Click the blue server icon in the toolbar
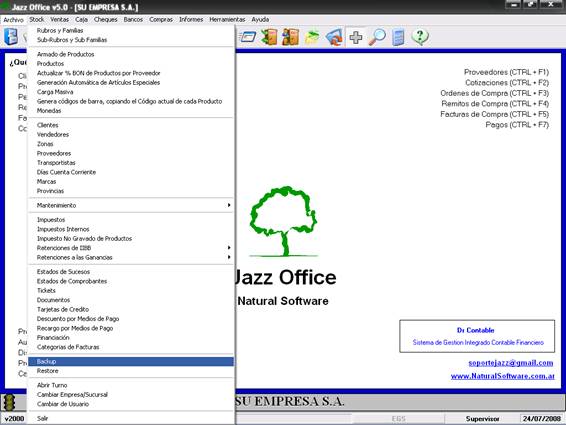Screen dimensions: 566x425 point(10,36)
